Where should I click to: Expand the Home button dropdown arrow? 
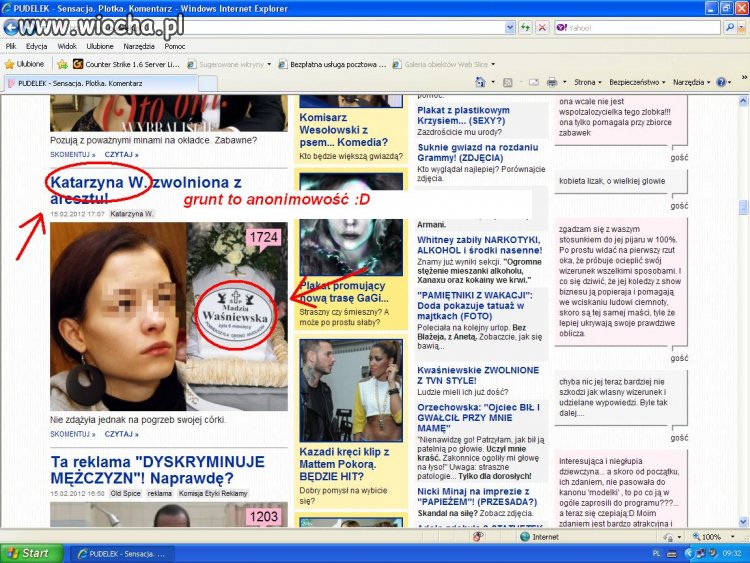[493, 82]
